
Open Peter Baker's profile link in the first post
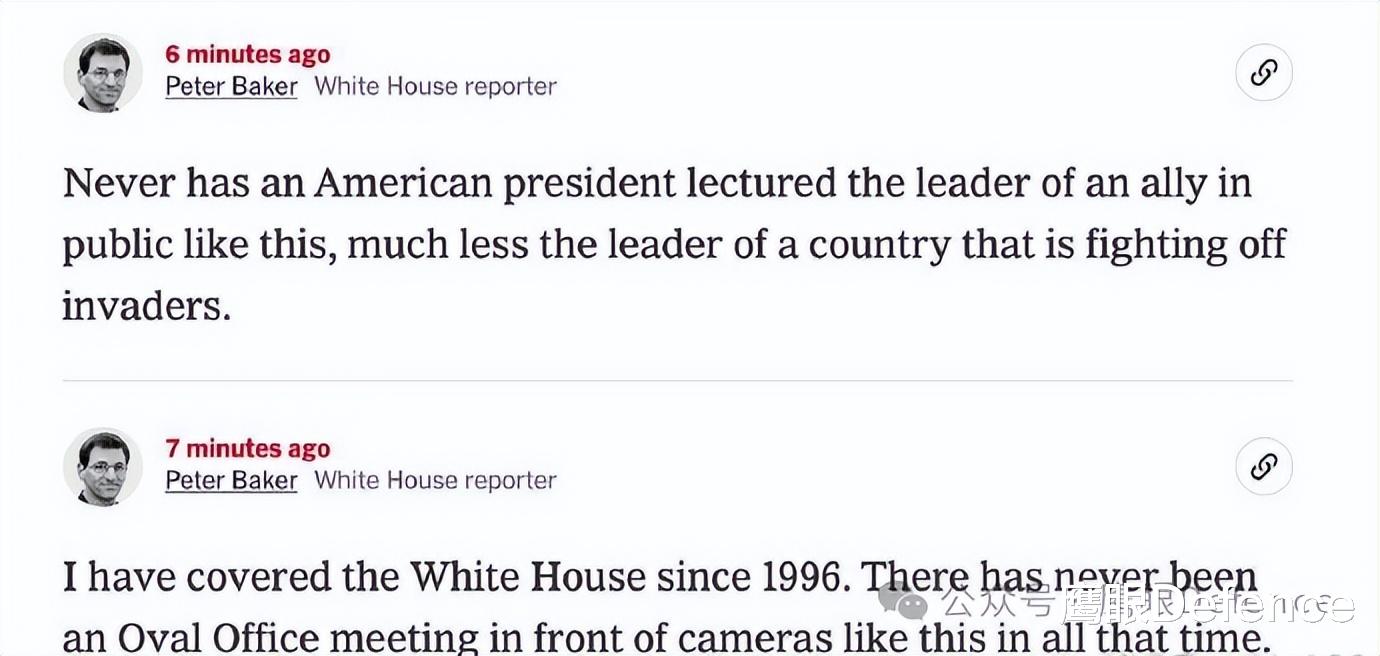click(x=231, y=87)
